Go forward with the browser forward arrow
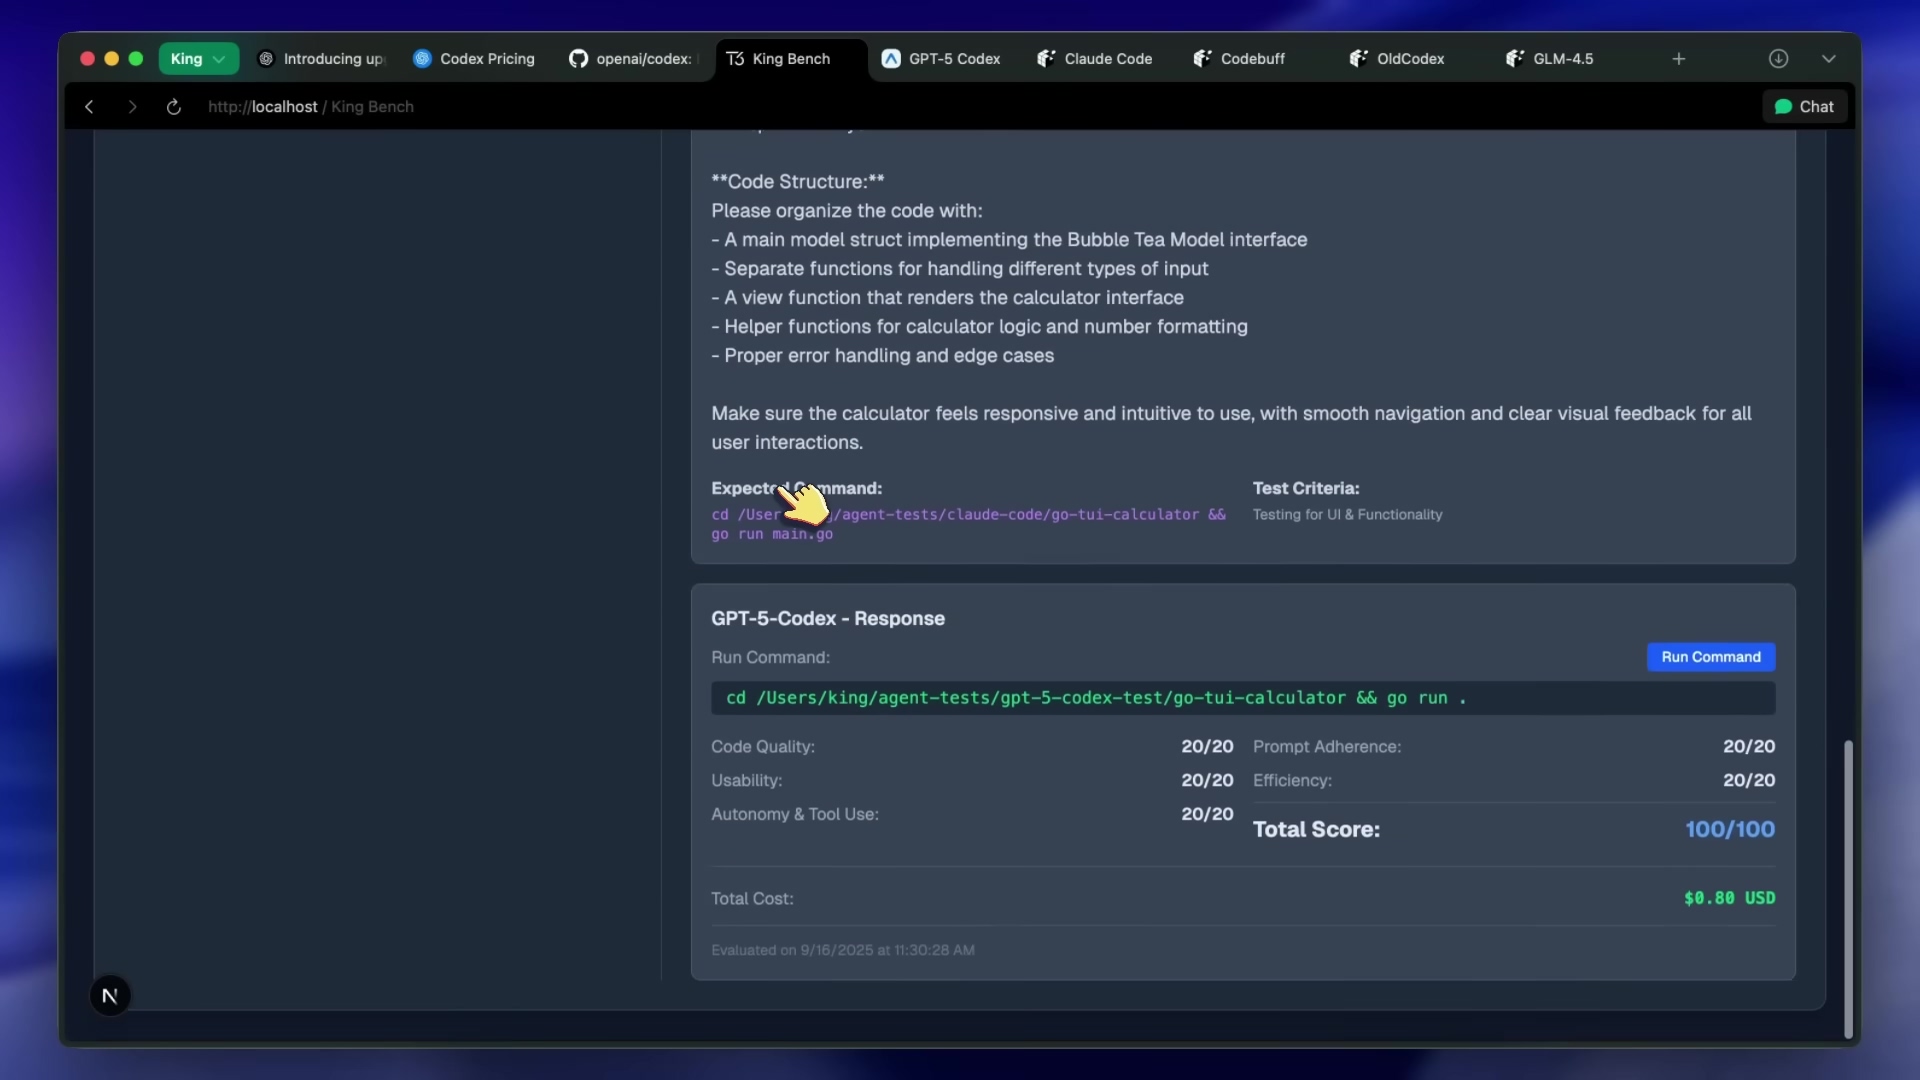Screen dimensions: 1920x1080 (x=132, y=107)
